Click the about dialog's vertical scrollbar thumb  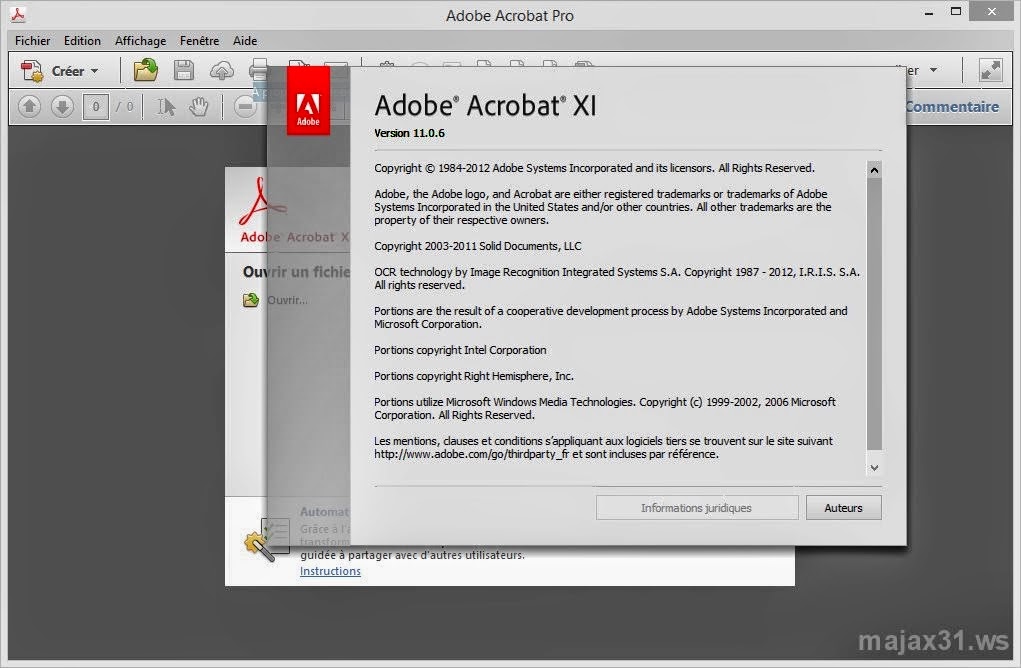[x=874, y=314]
